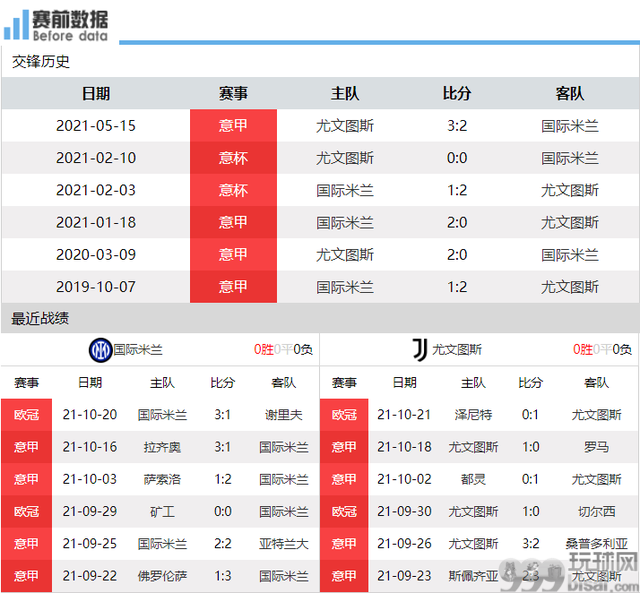Click the 意甲 cell for 21-09-22
640x593 pixels.
click(27, 576)
